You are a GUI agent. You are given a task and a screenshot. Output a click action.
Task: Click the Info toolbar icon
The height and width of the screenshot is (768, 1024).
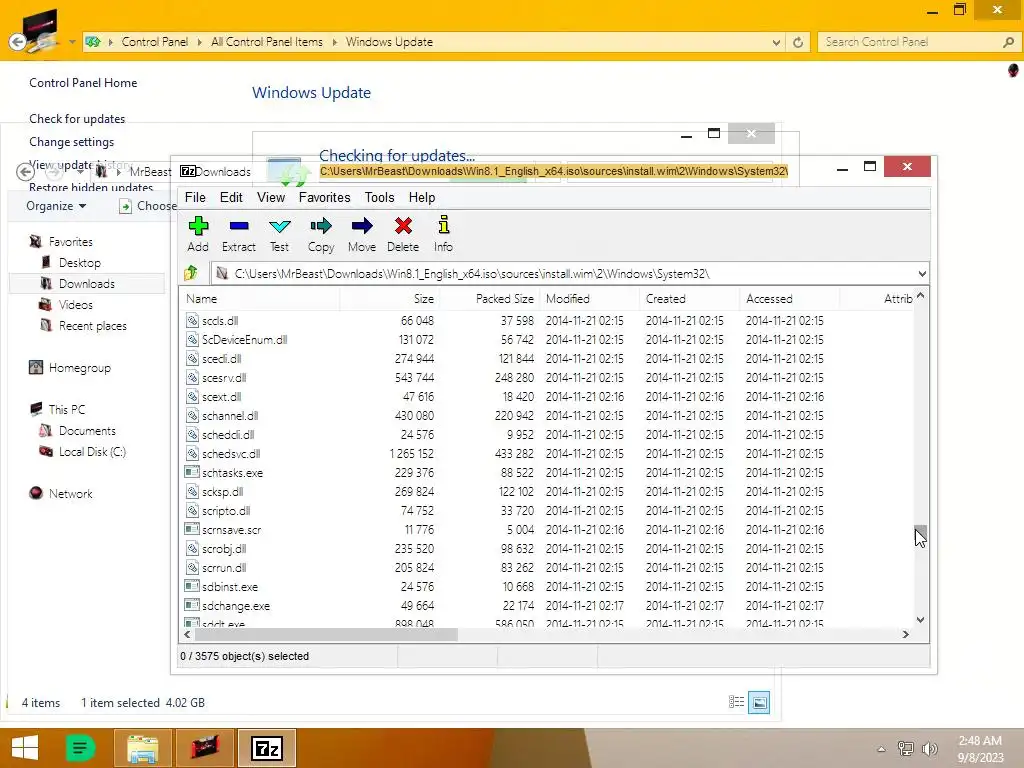coord(443,225)
